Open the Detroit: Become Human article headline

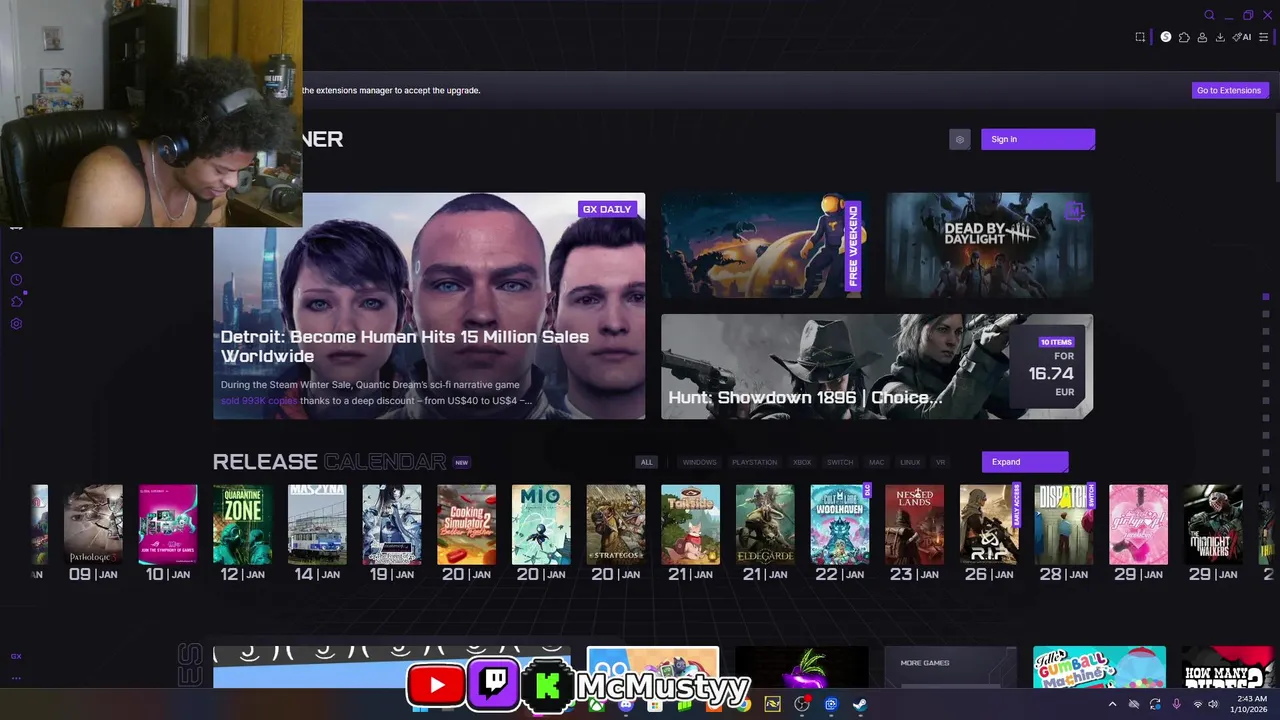[405, 346]
